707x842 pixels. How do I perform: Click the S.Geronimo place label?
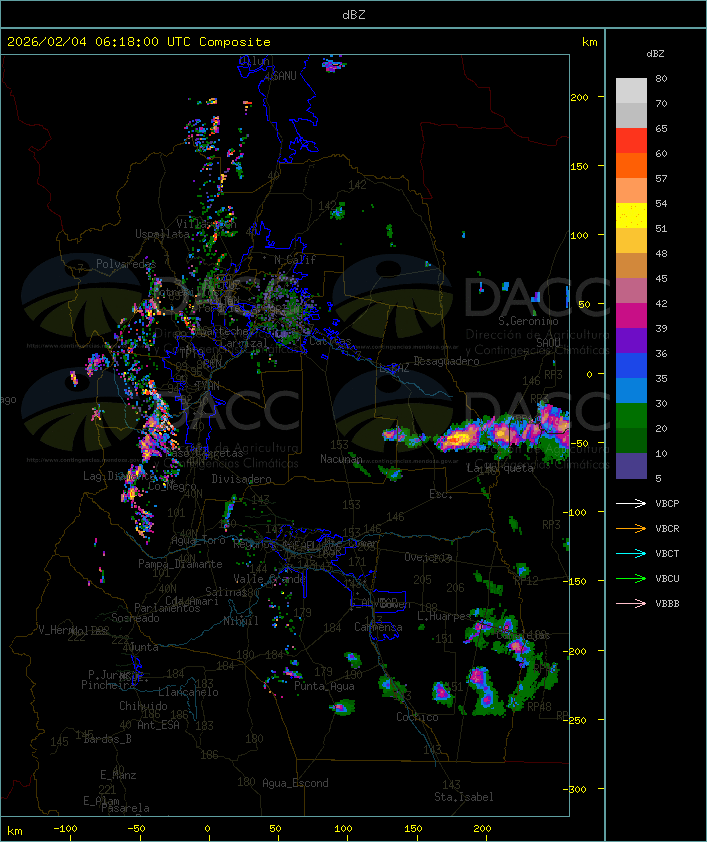(x=528, y=321)
